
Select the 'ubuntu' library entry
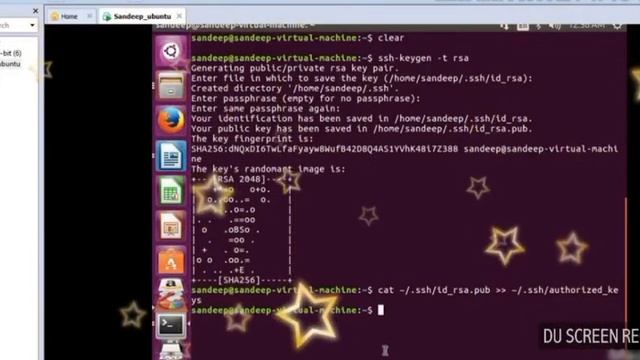[10, 64]
